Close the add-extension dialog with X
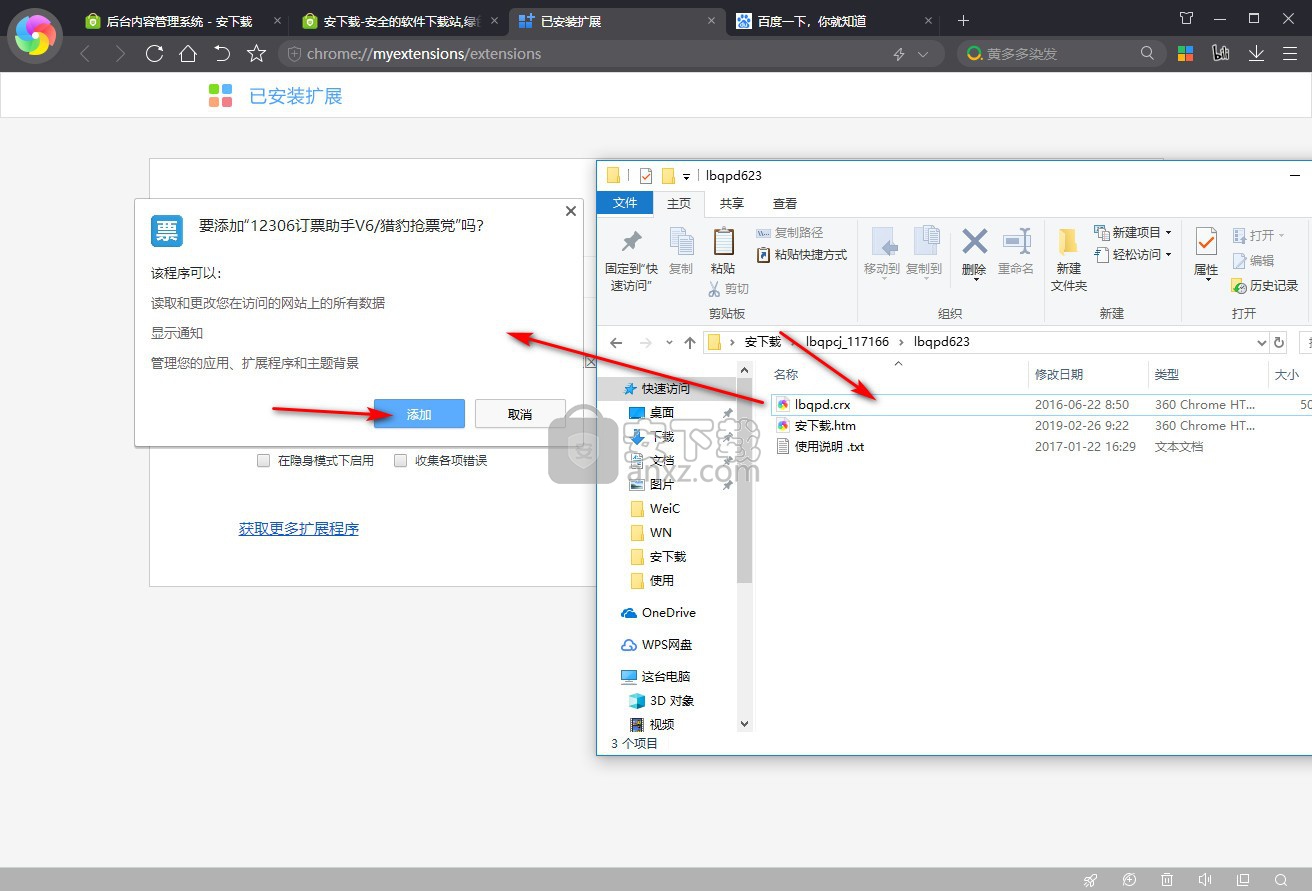Screen dimensions: 1312x891 click(x=571, y=211)
